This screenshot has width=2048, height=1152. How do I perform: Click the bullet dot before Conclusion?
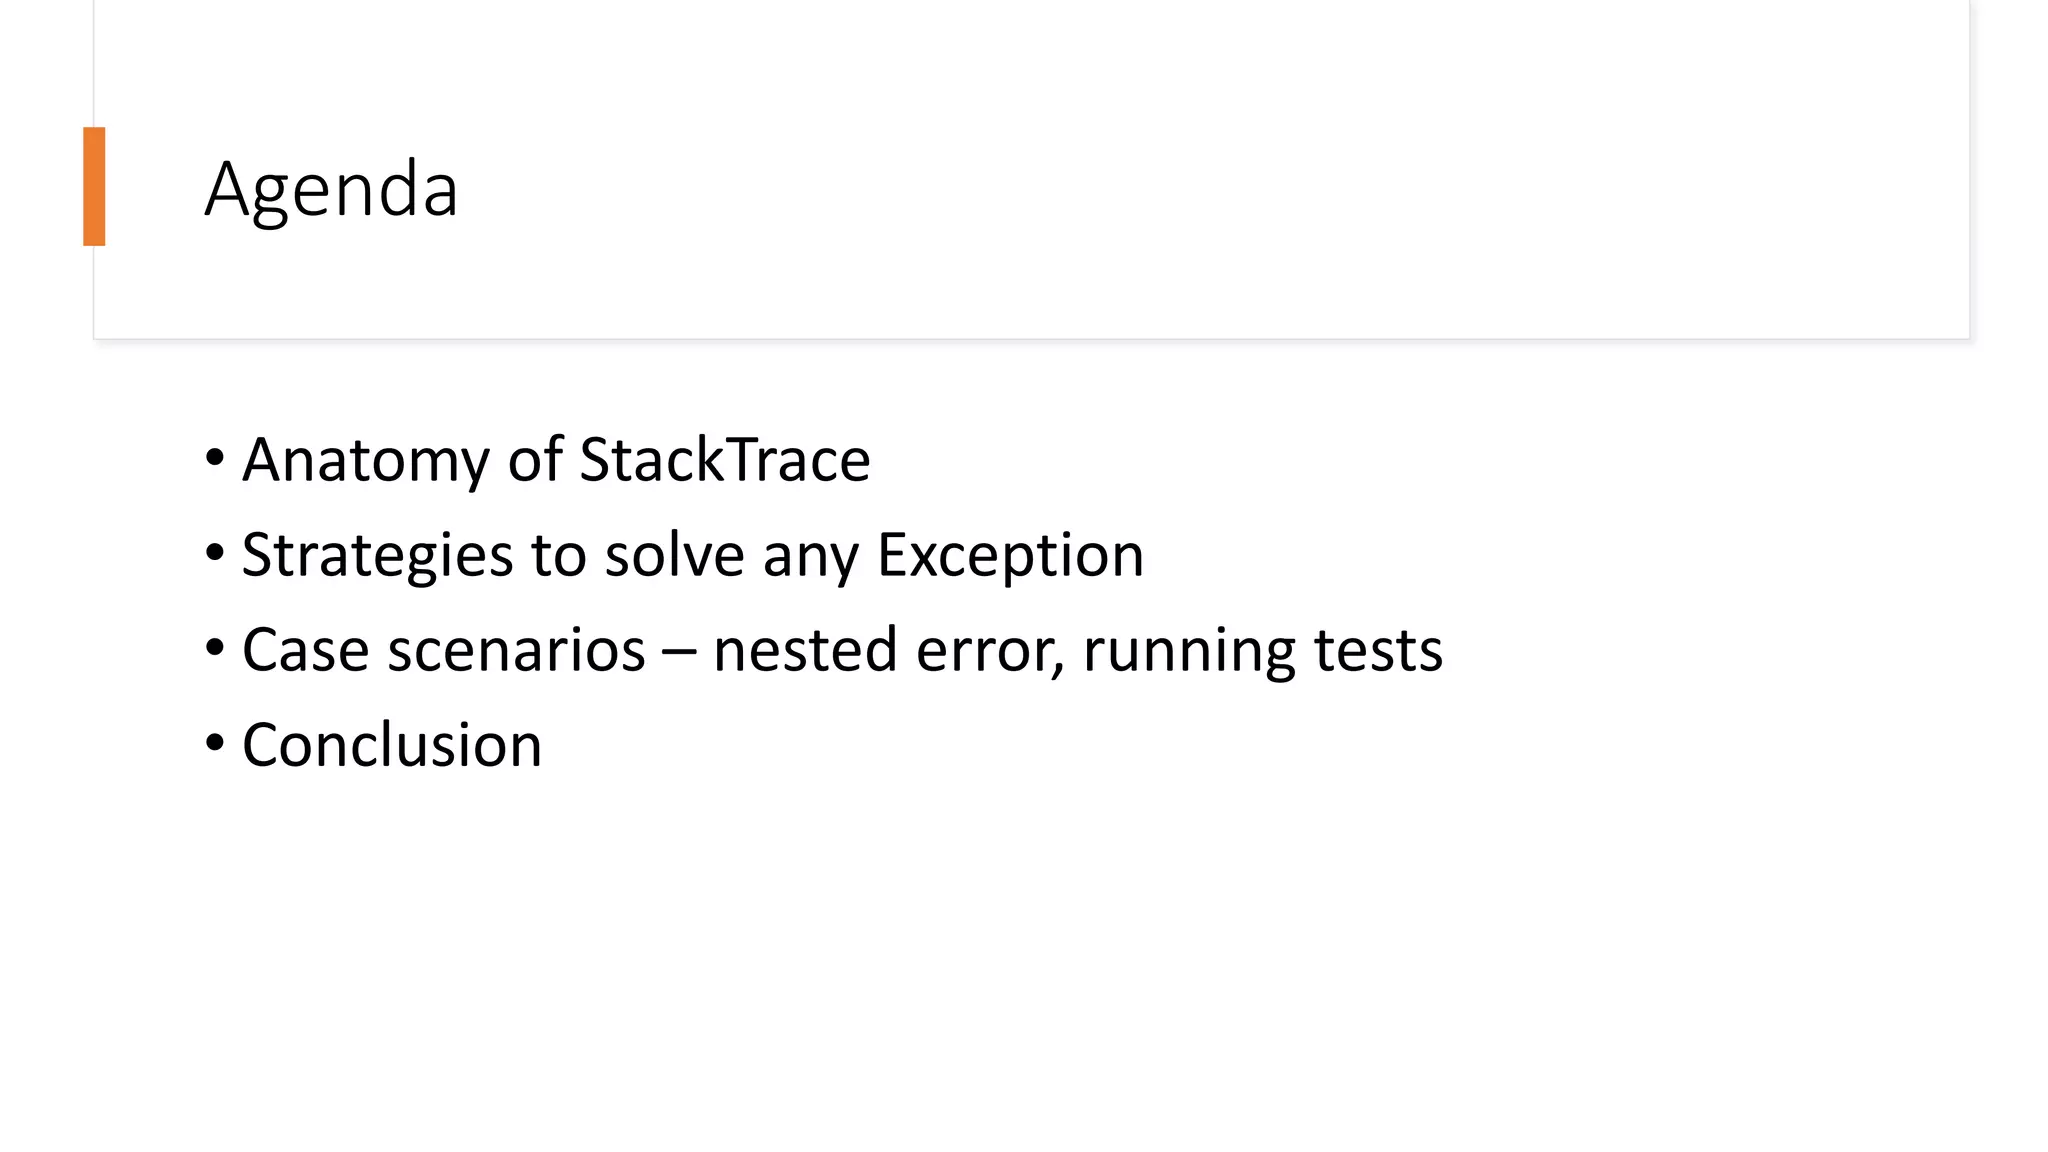(x=214, y=744)
